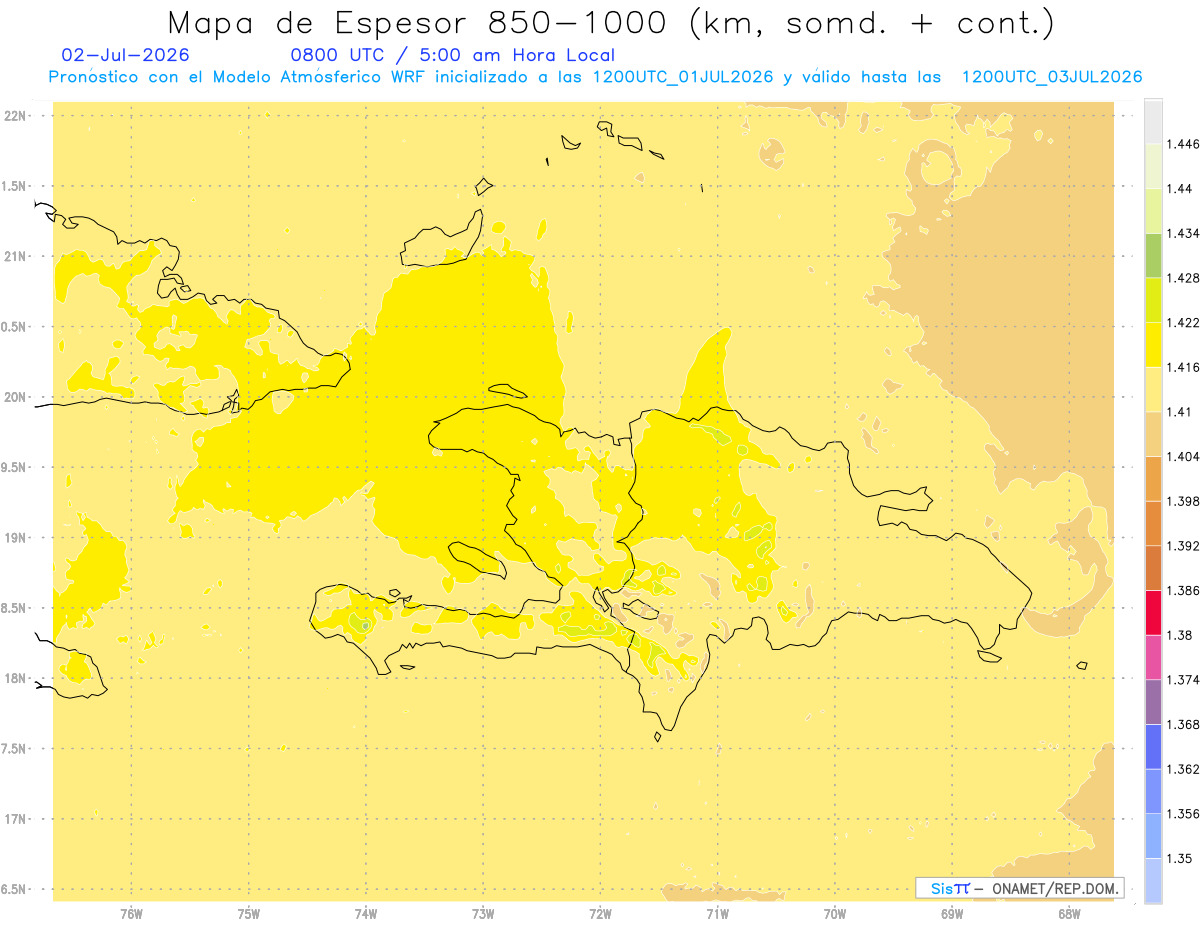Select the light blue band between 1.35 and 1.356
The height and width of the screenshot is (927, 1200).
[1153, 836]
